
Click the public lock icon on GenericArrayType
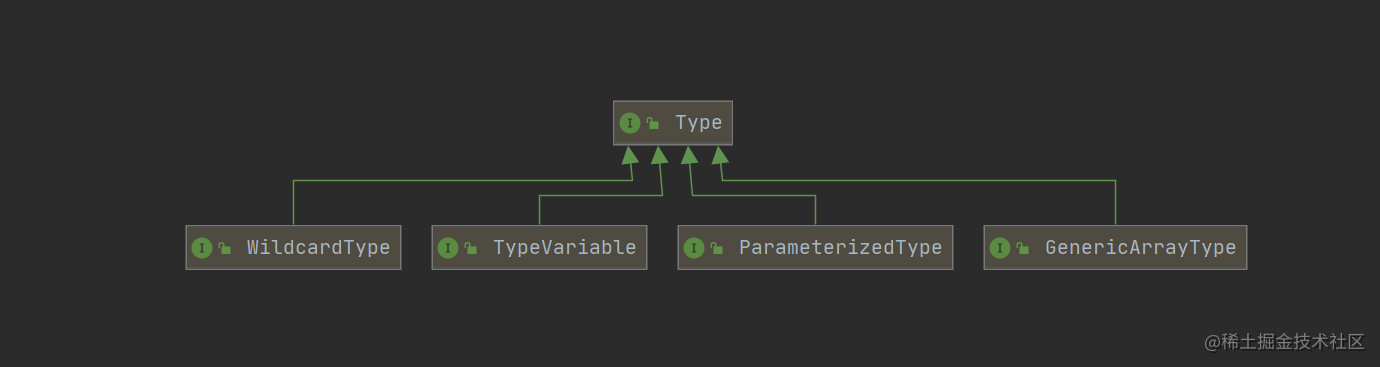coord(1023,249)
